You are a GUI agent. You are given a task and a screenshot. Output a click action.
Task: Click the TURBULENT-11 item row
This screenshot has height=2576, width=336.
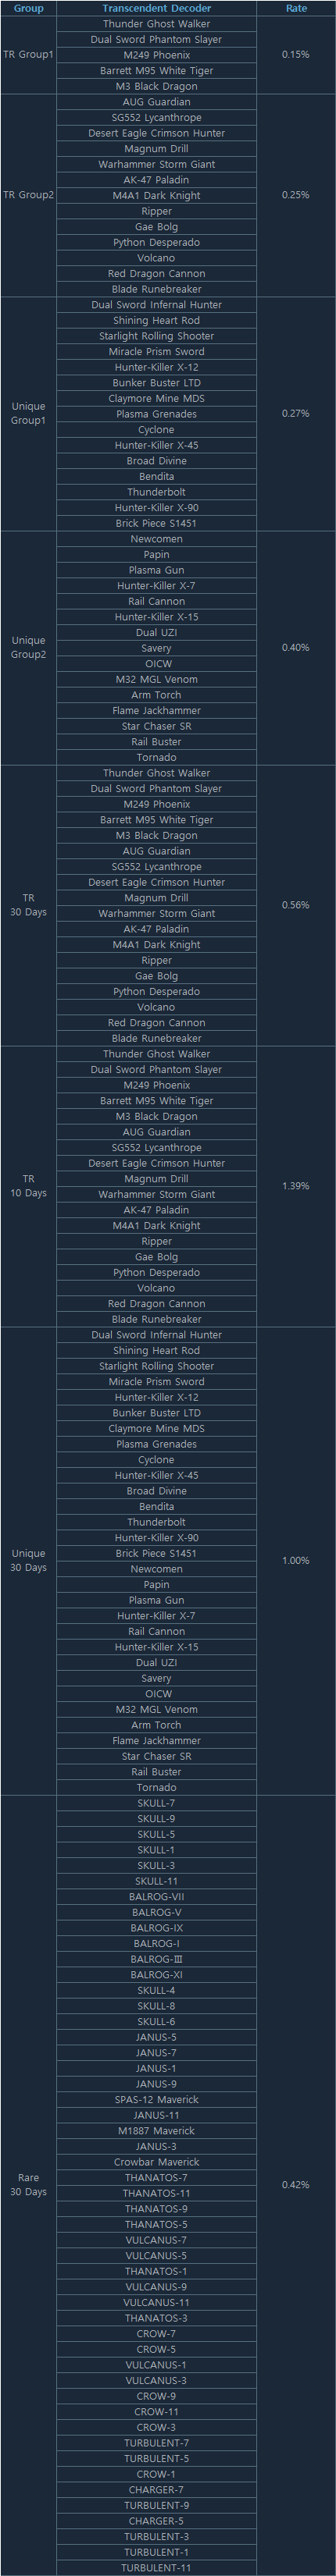[x=156, y=2568]
